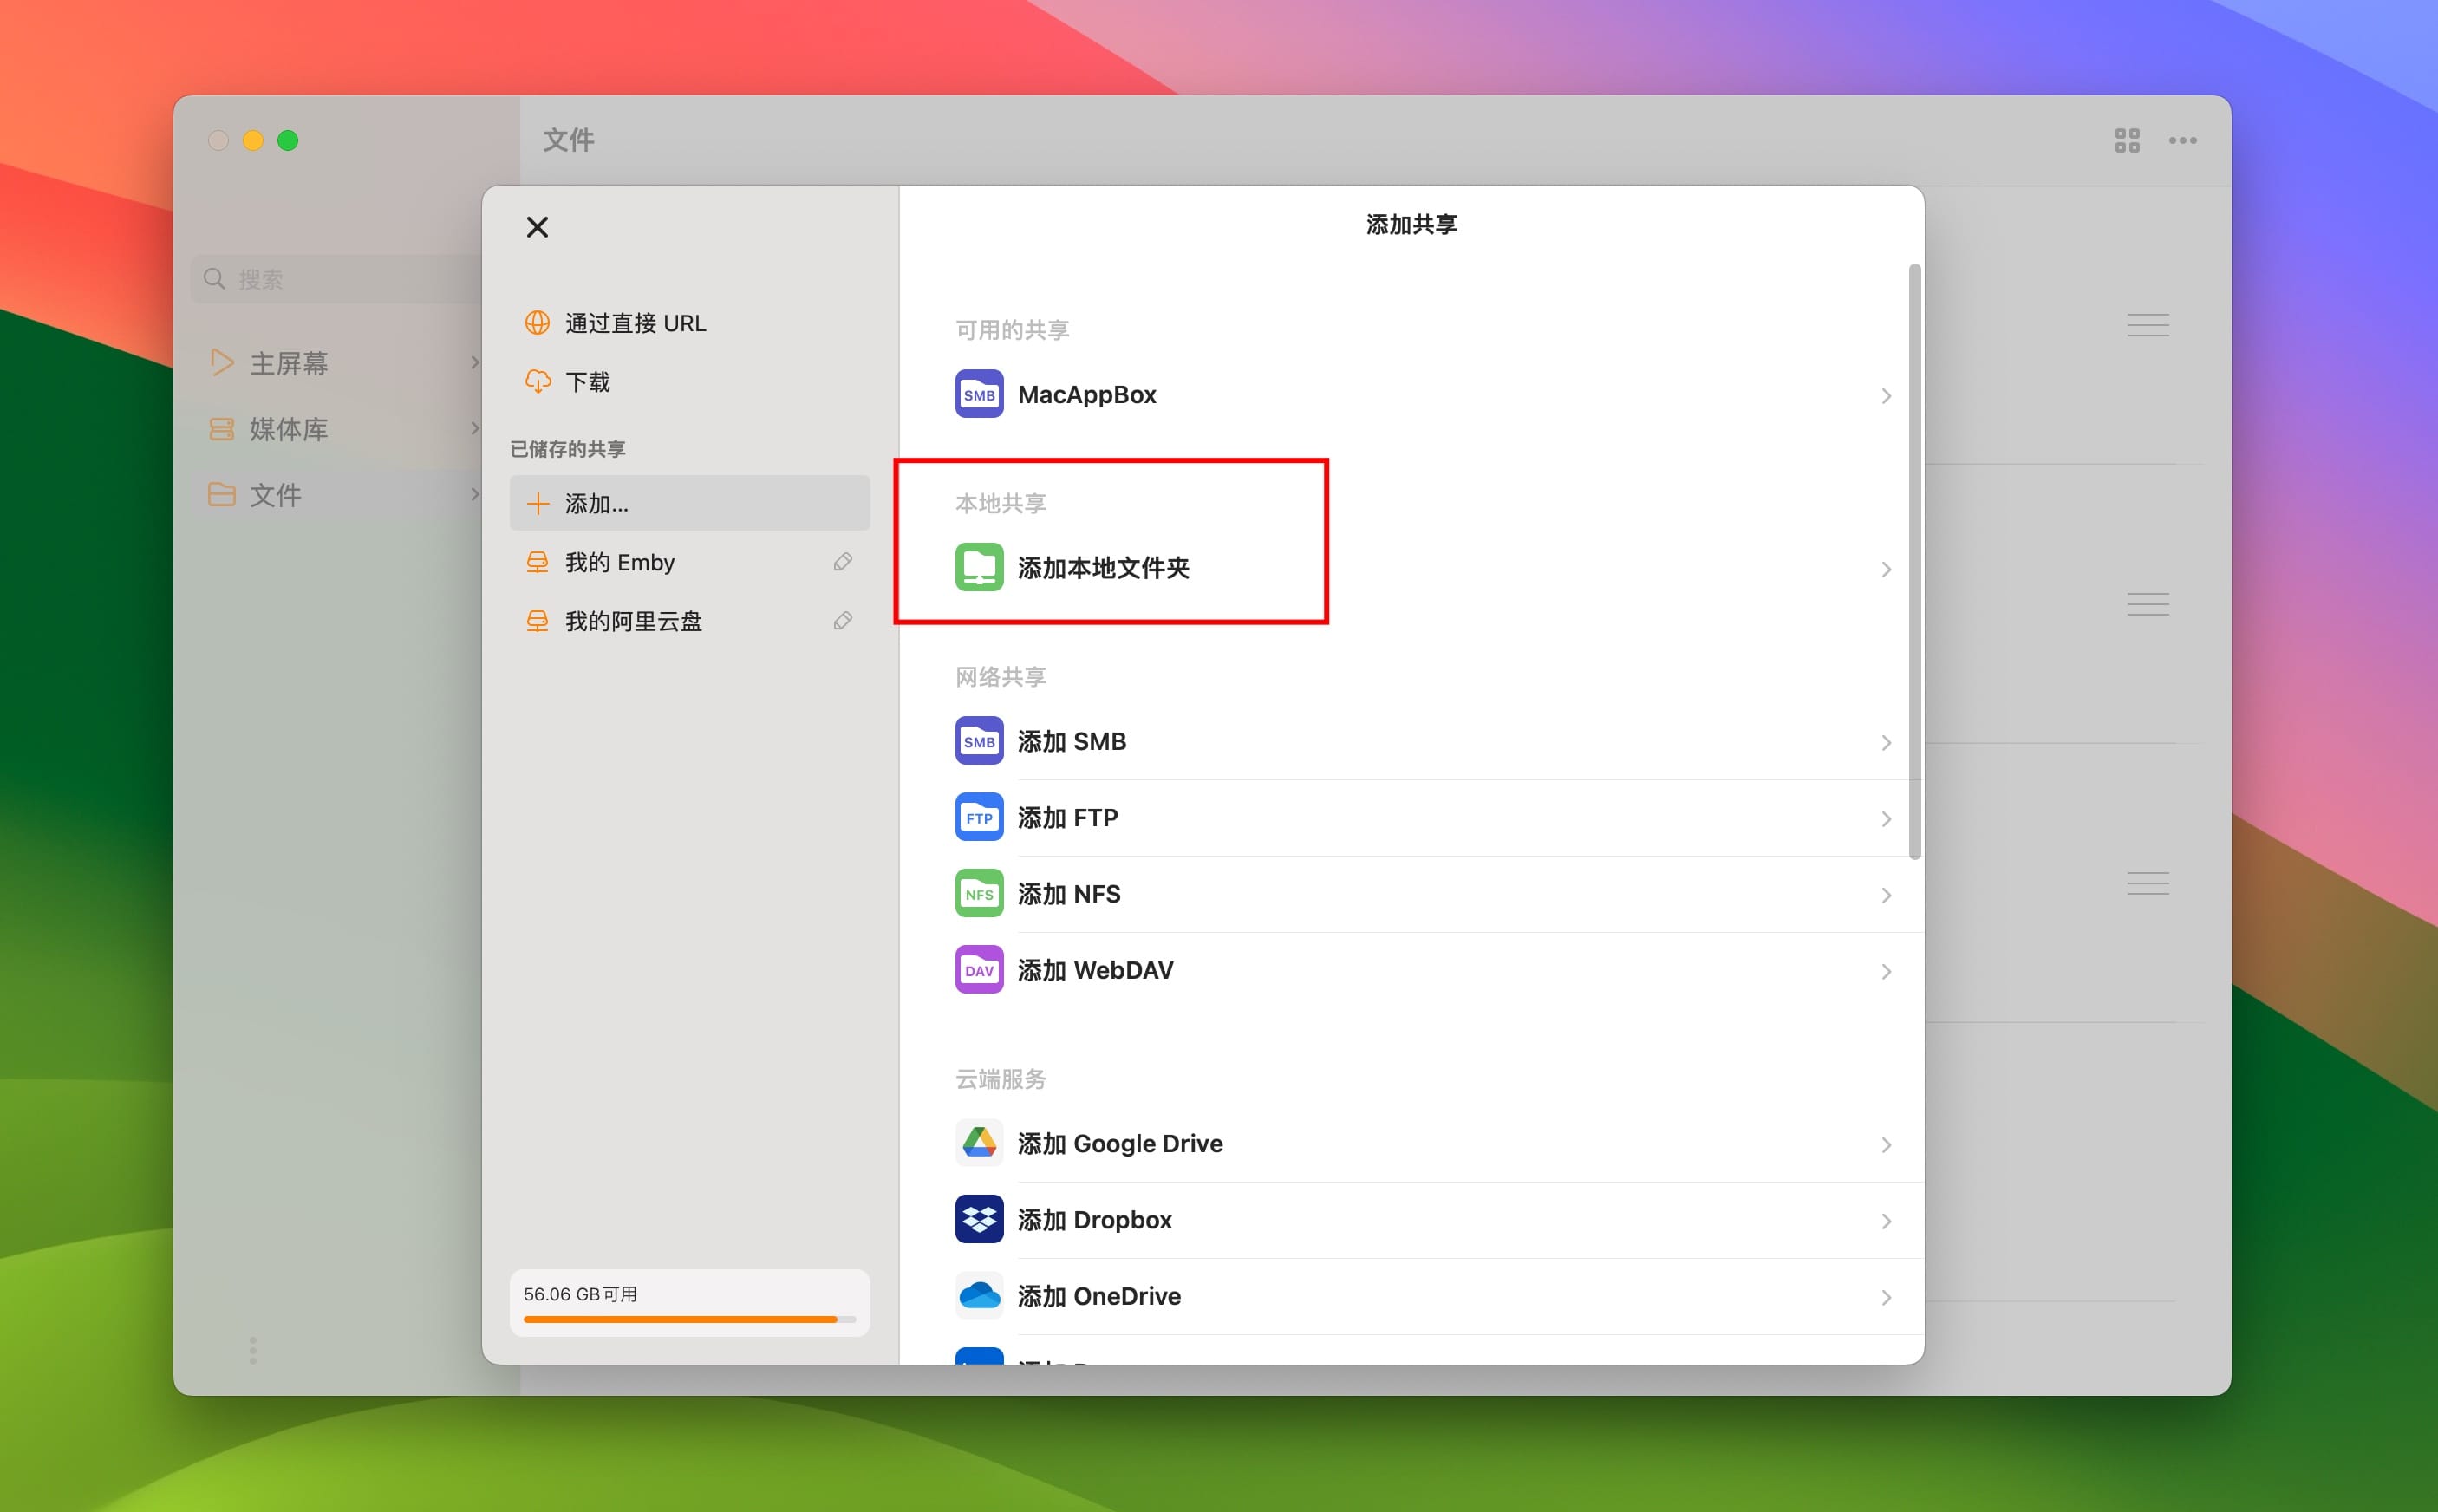The height and width of the screenshot is (1512, 2438).
Task: Switch to grid view in the 文件 window
Action: [2127, 140]
